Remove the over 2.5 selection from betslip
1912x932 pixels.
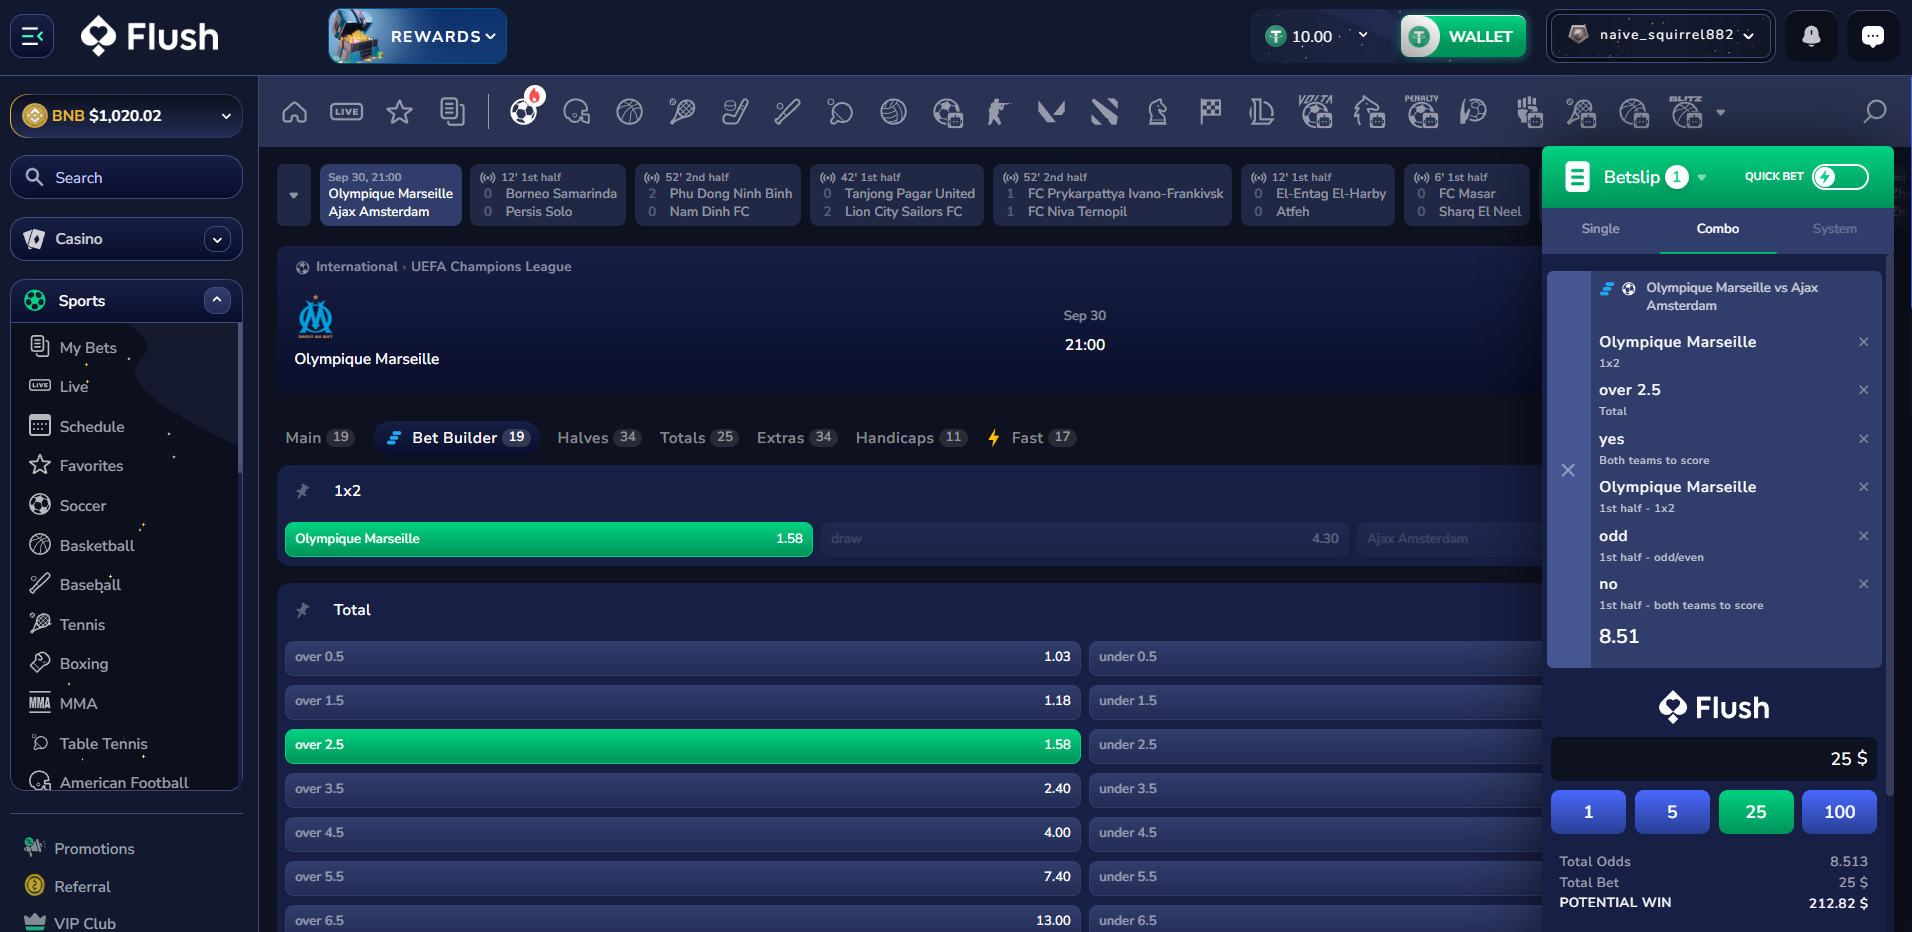(1864, 390)
